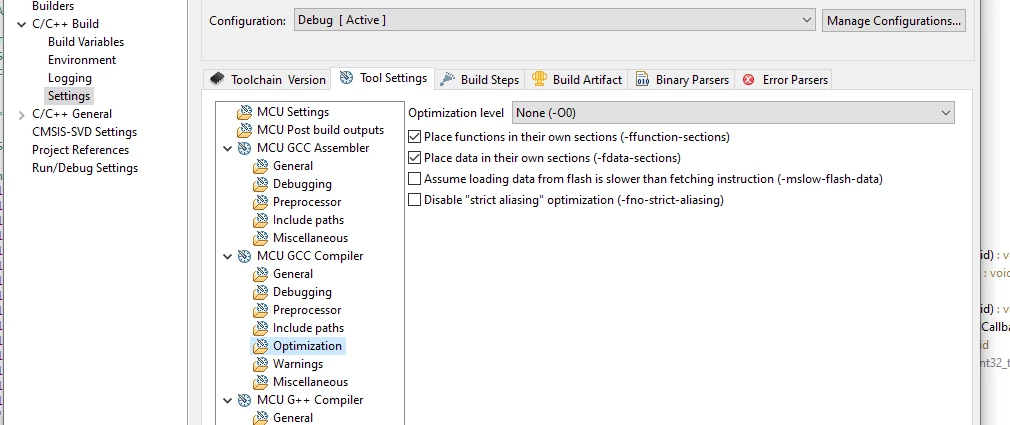
Task: Click the MCU G++ Compiler tool icon
Action: [x=244, y=401]
